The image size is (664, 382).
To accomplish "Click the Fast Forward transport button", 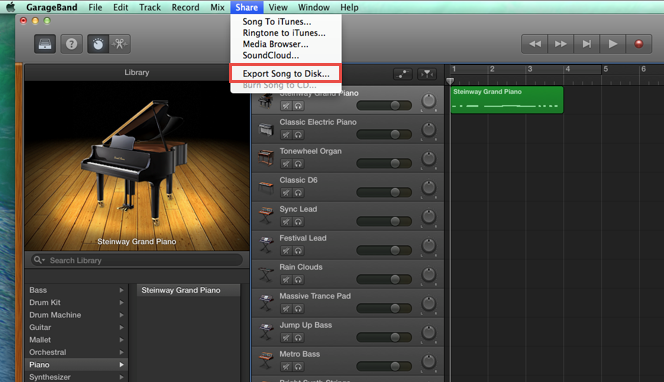I will (x=561, y=44).
